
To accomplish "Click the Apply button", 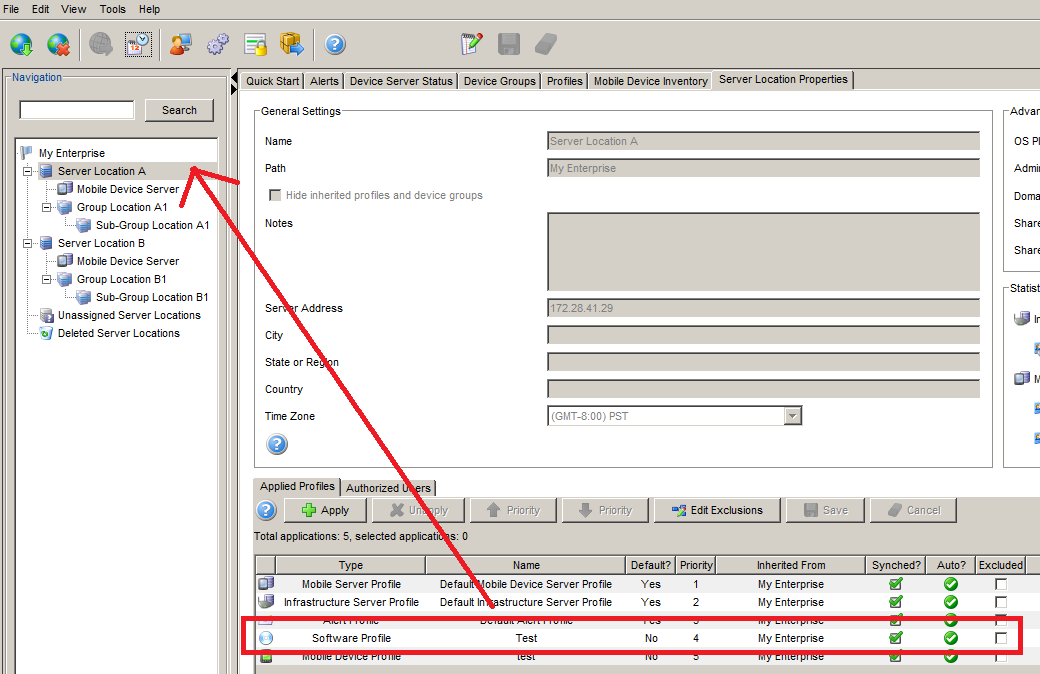I will tap(325, 510).
